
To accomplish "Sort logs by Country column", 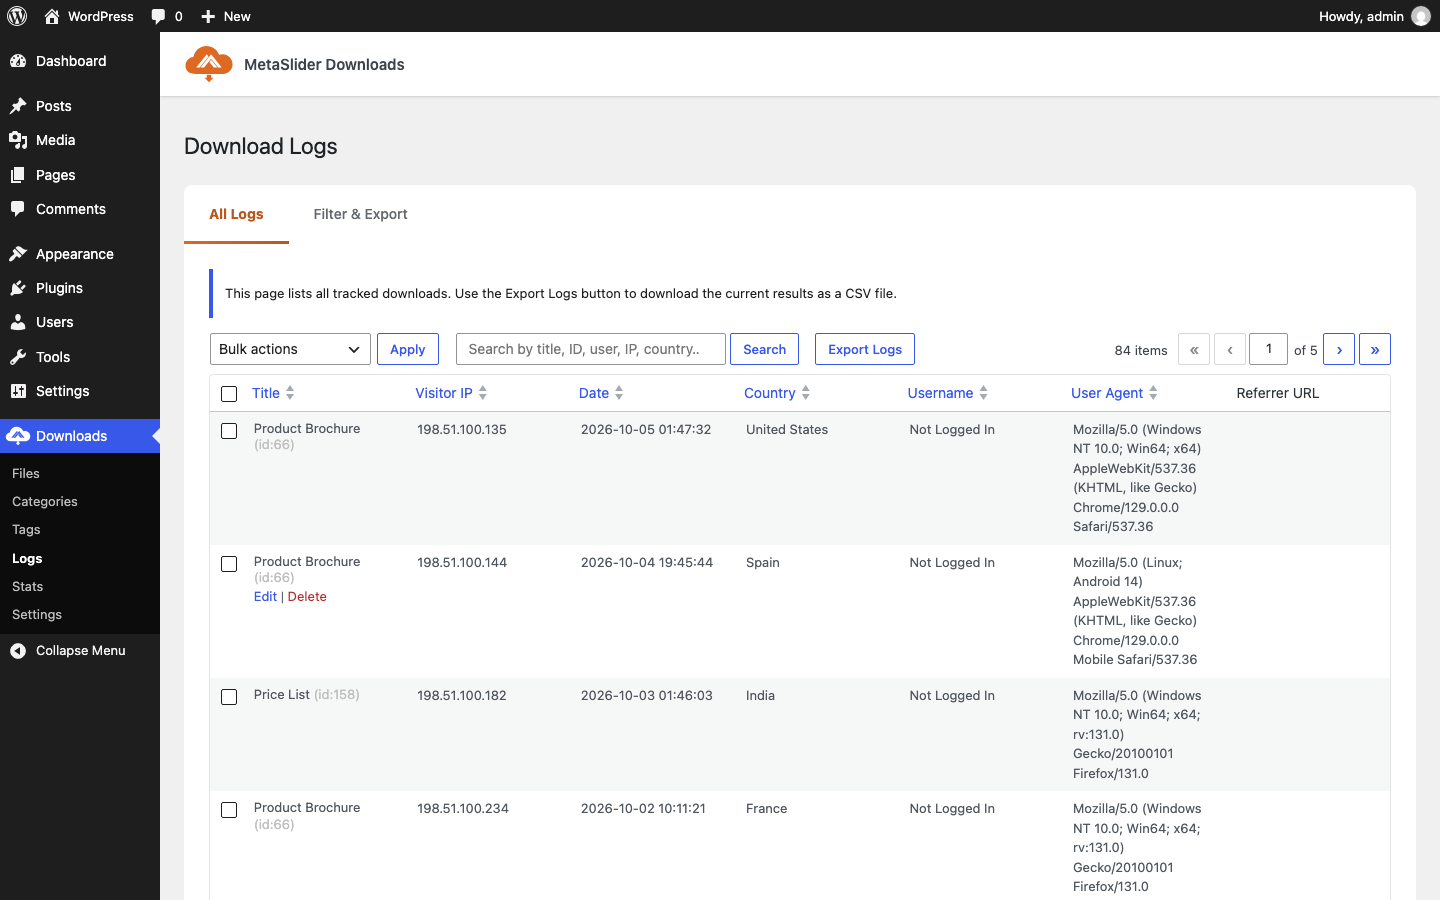I will click(777, 393).
